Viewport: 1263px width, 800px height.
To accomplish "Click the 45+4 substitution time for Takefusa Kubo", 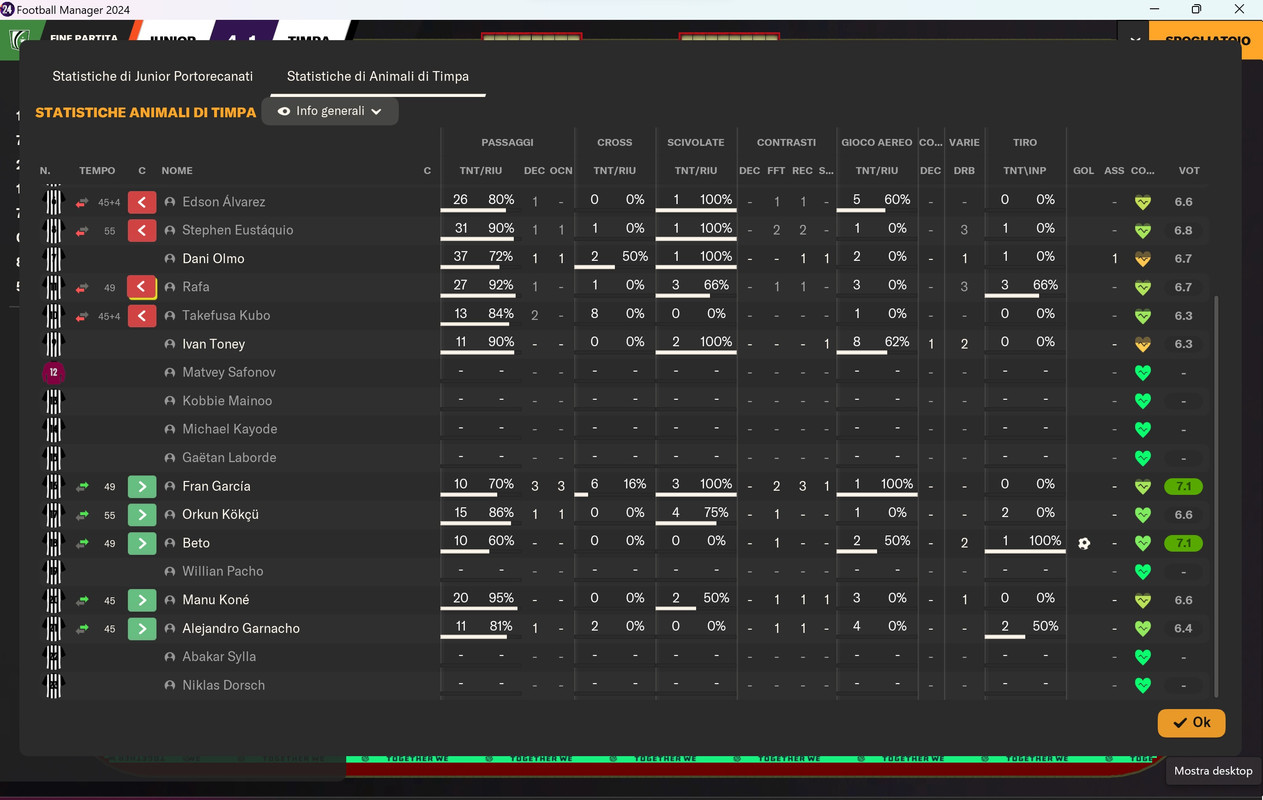I will [110, 316].
